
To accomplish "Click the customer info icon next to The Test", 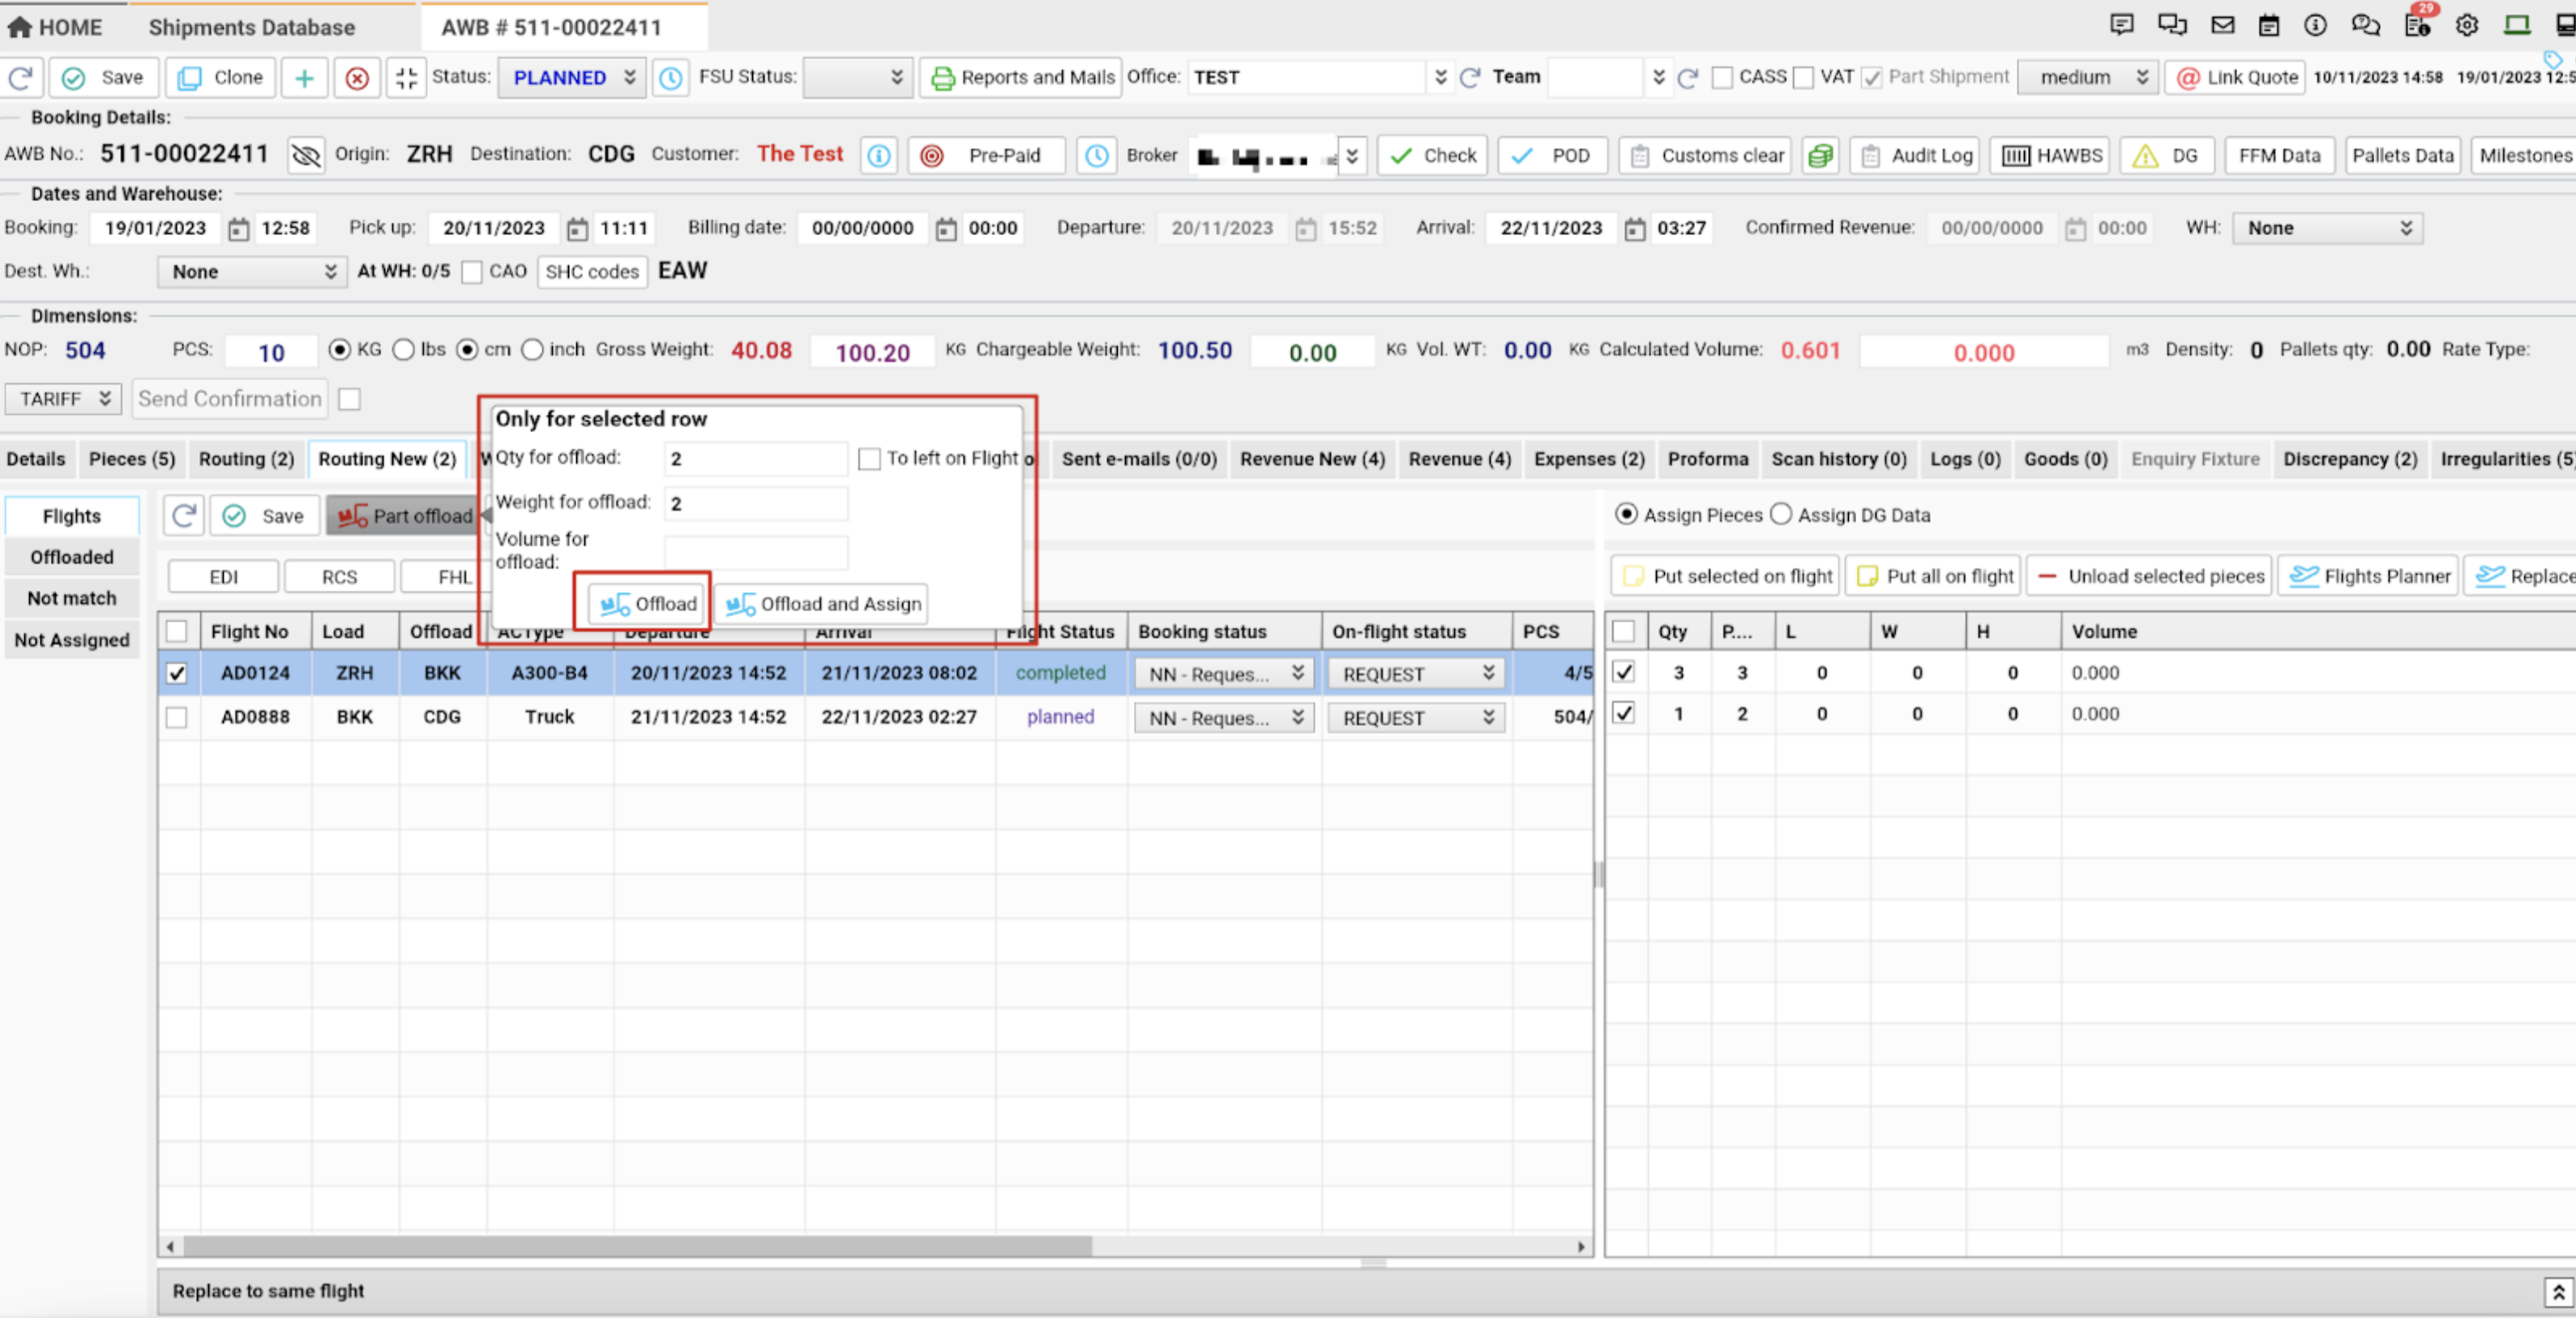I will 878,155.
